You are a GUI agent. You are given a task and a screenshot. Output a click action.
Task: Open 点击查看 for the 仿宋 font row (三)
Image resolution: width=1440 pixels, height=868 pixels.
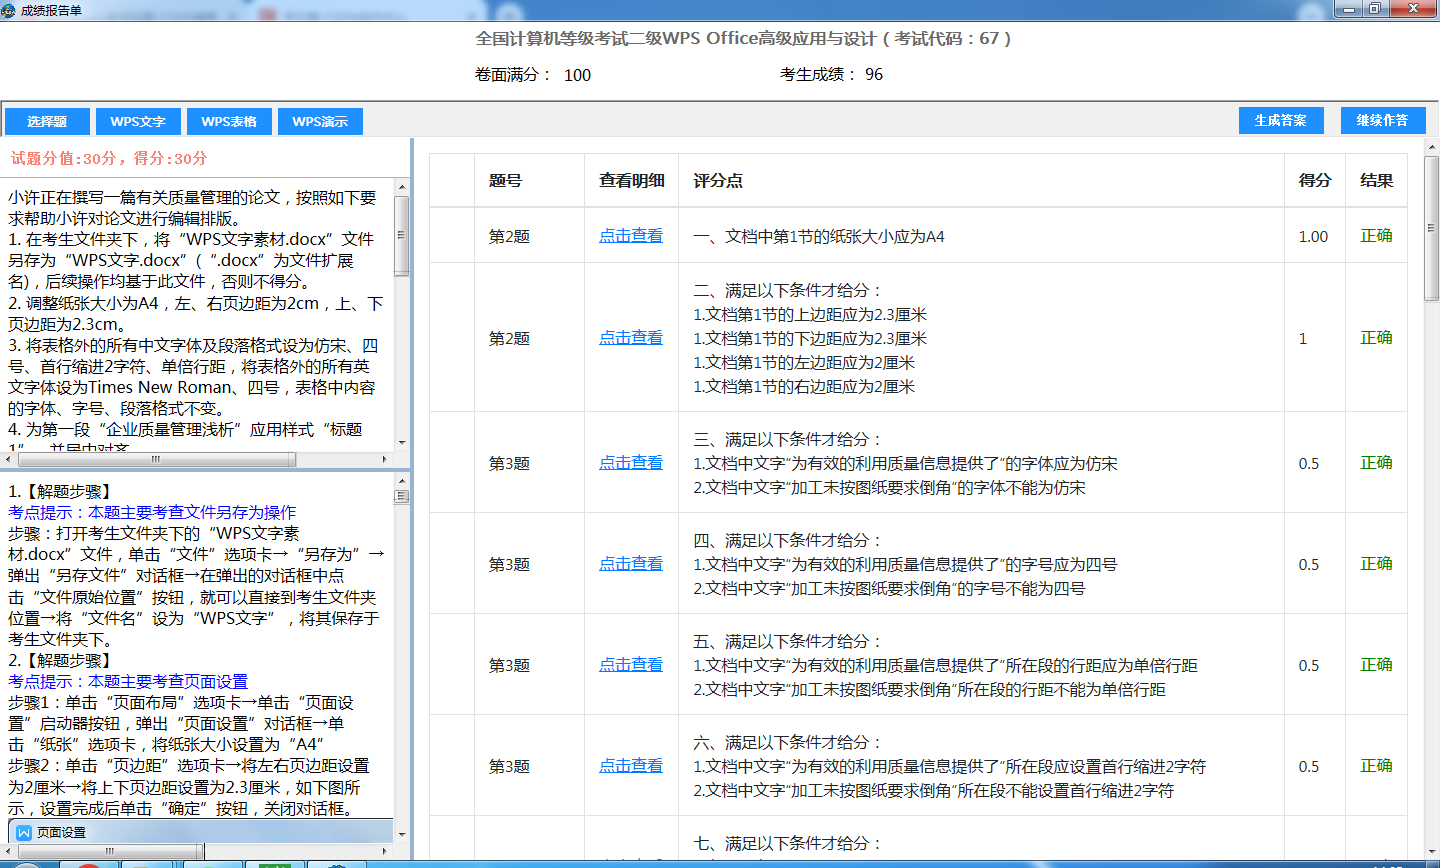pos(631,463)
